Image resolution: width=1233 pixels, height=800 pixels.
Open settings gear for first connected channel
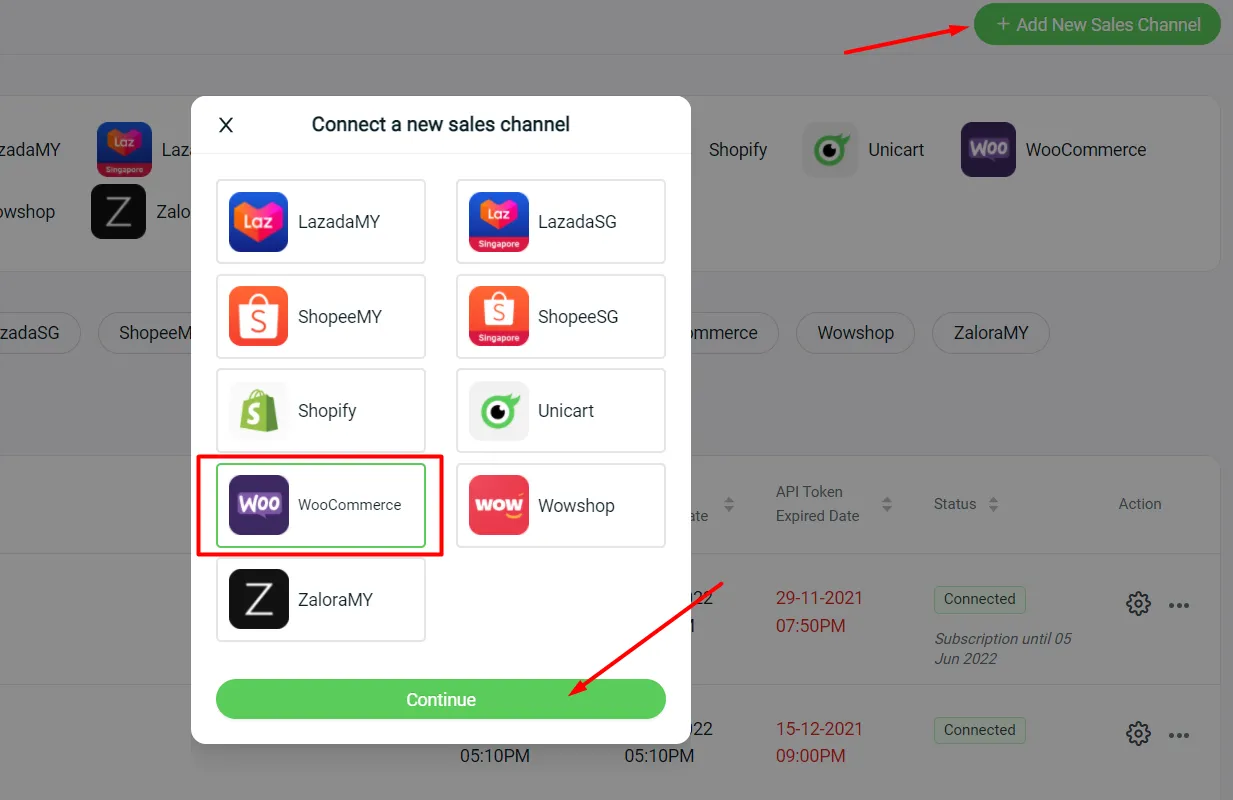[1138, 604]
